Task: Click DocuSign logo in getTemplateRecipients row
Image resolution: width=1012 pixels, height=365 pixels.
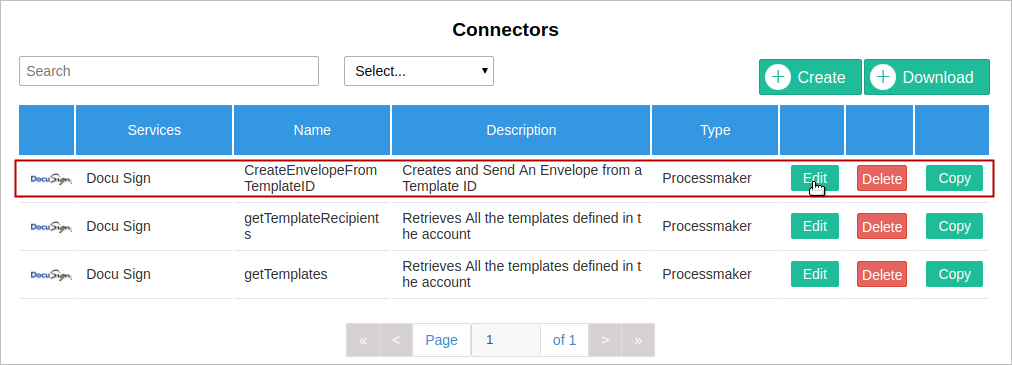Action: point(51,226)
